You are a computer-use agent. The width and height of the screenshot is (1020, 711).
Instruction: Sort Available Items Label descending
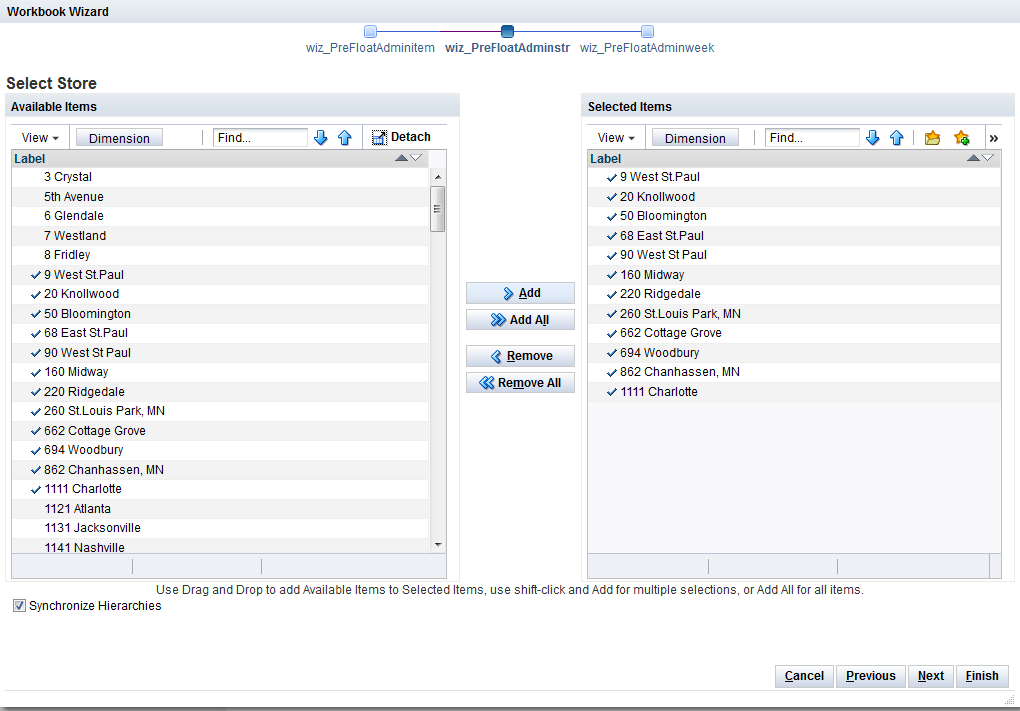point(416,158)
